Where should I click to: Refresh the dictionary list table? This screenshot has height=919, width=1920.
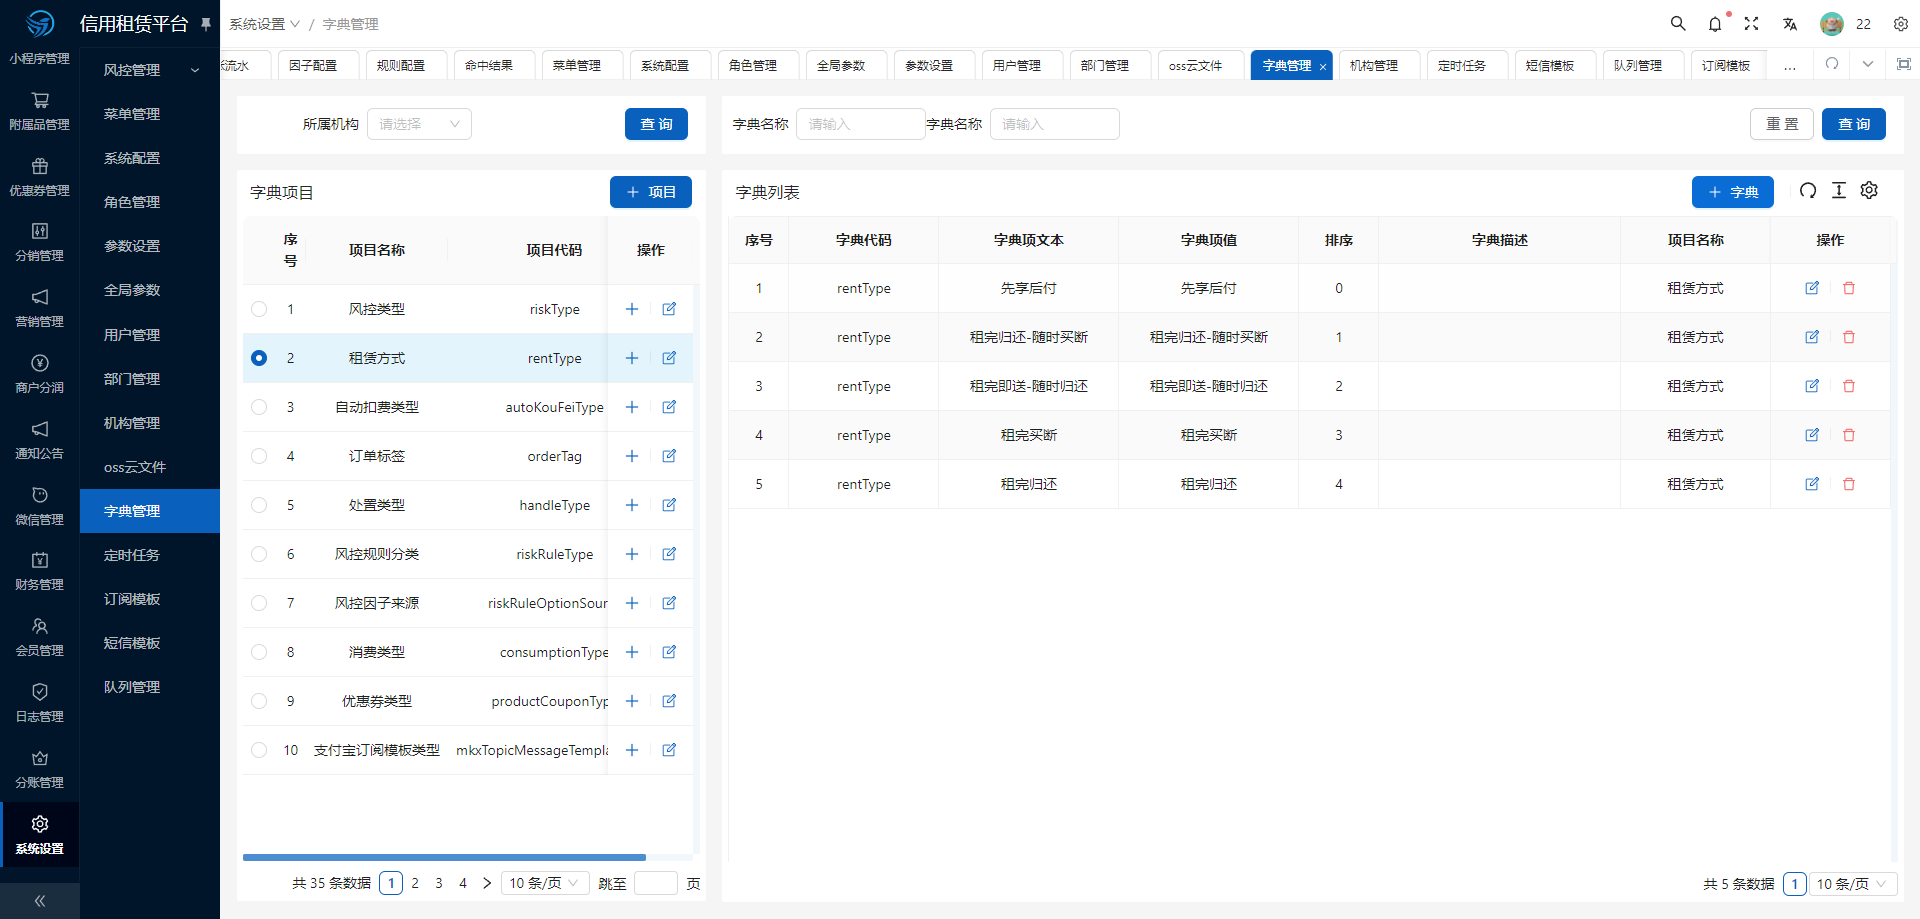1808,191
